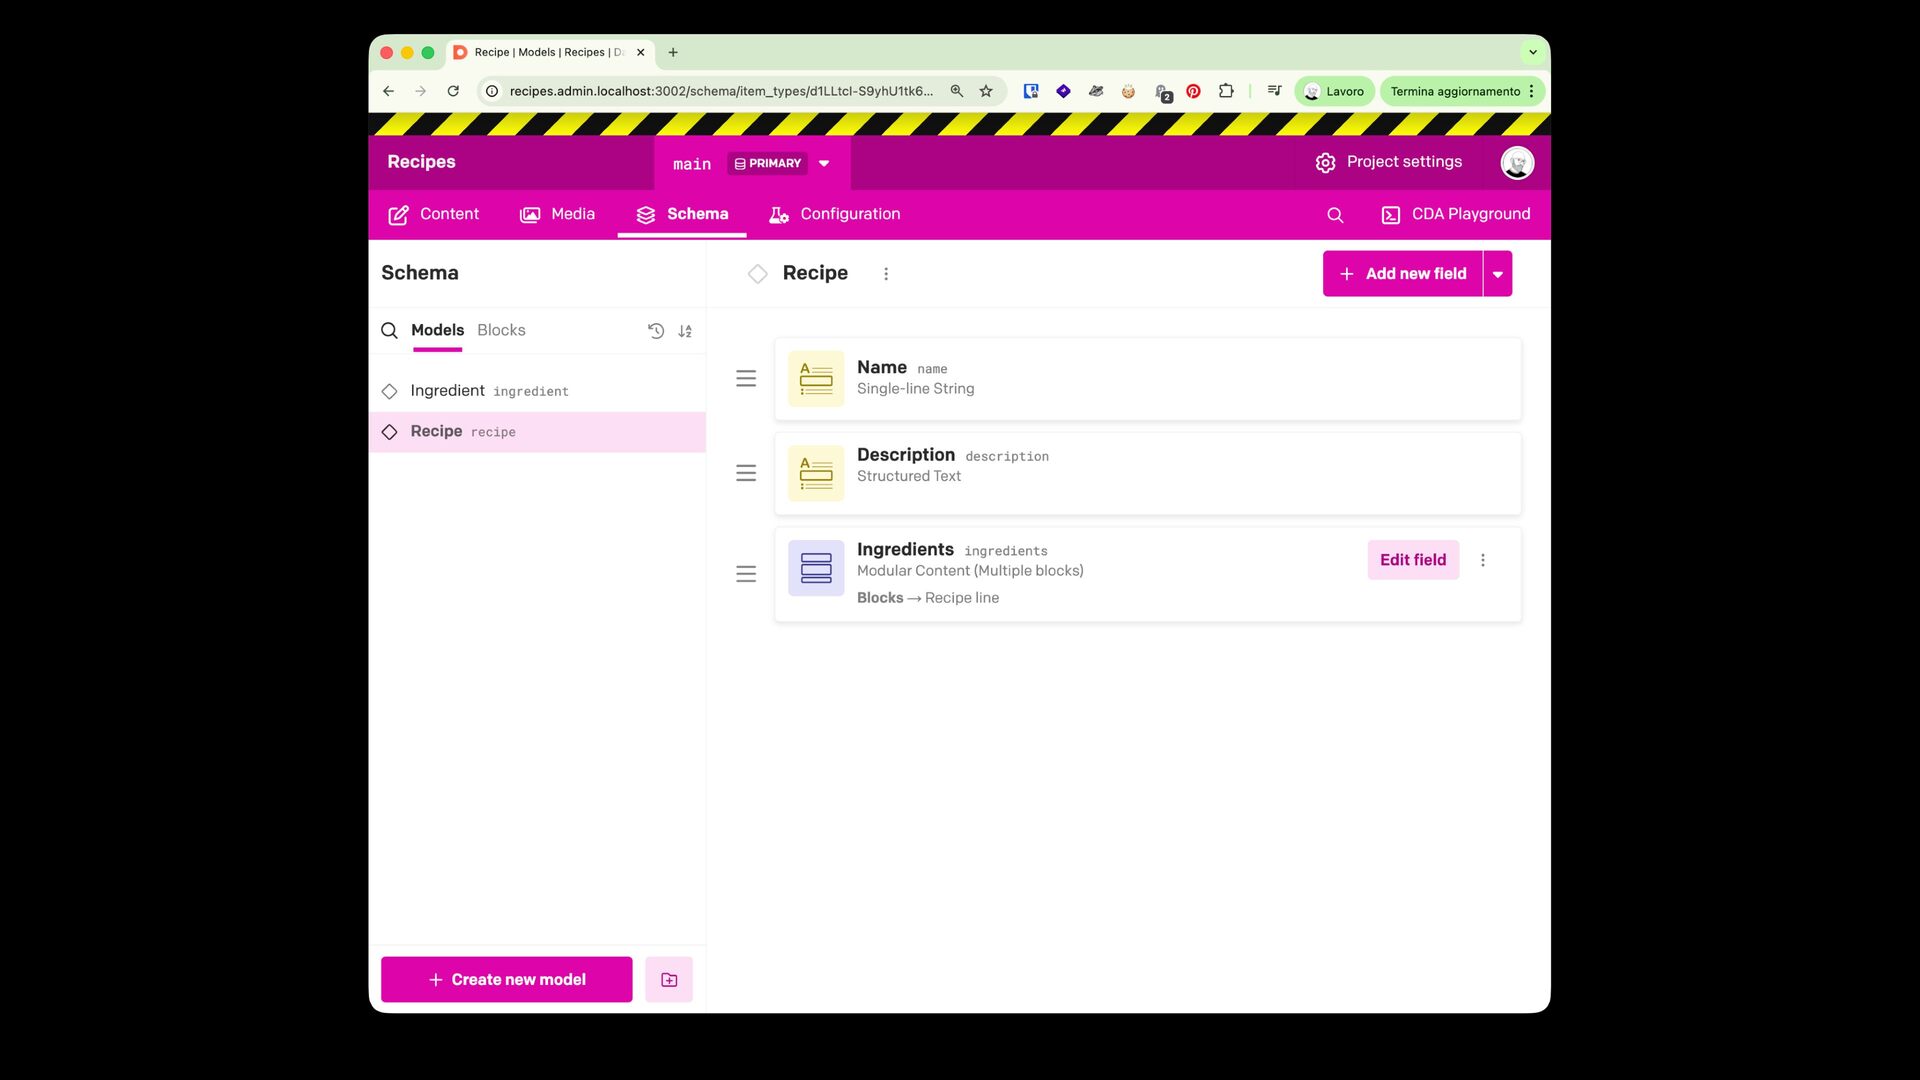
Task: Open the Chrome tab search chevron
Action: point(1533,52)
